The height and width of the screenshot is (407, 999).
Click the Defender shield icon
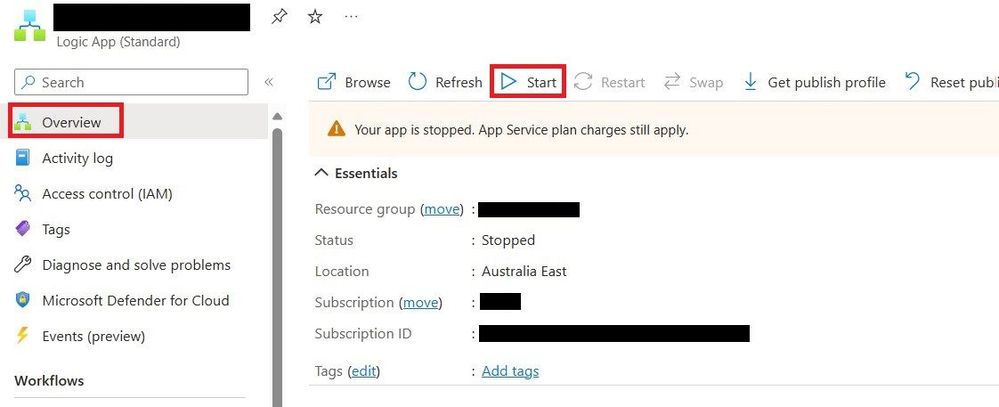(x=22, y=300)
